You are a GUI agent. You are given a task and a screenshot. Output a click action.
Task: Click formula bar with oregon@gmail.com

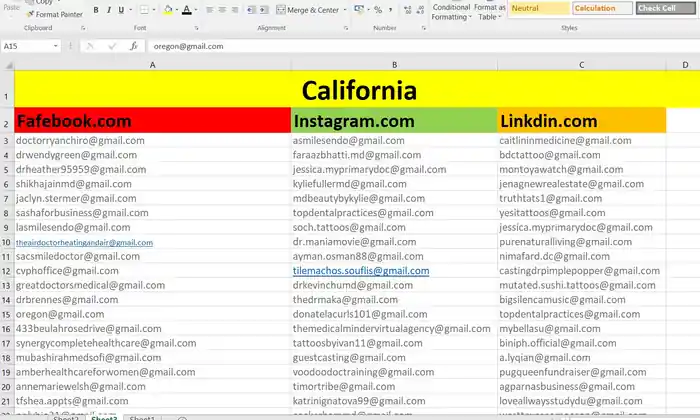[423, 46]
